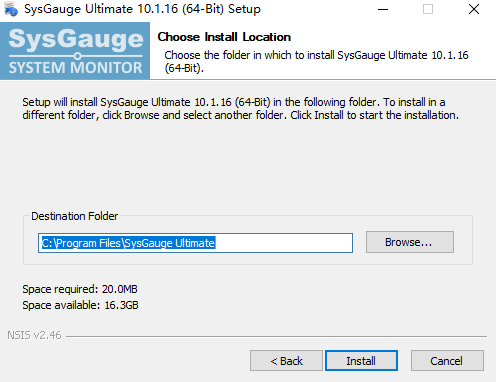Click the Destination Folder group label
Viewport: 496px width, 382px height.
(x=75, y=216)
